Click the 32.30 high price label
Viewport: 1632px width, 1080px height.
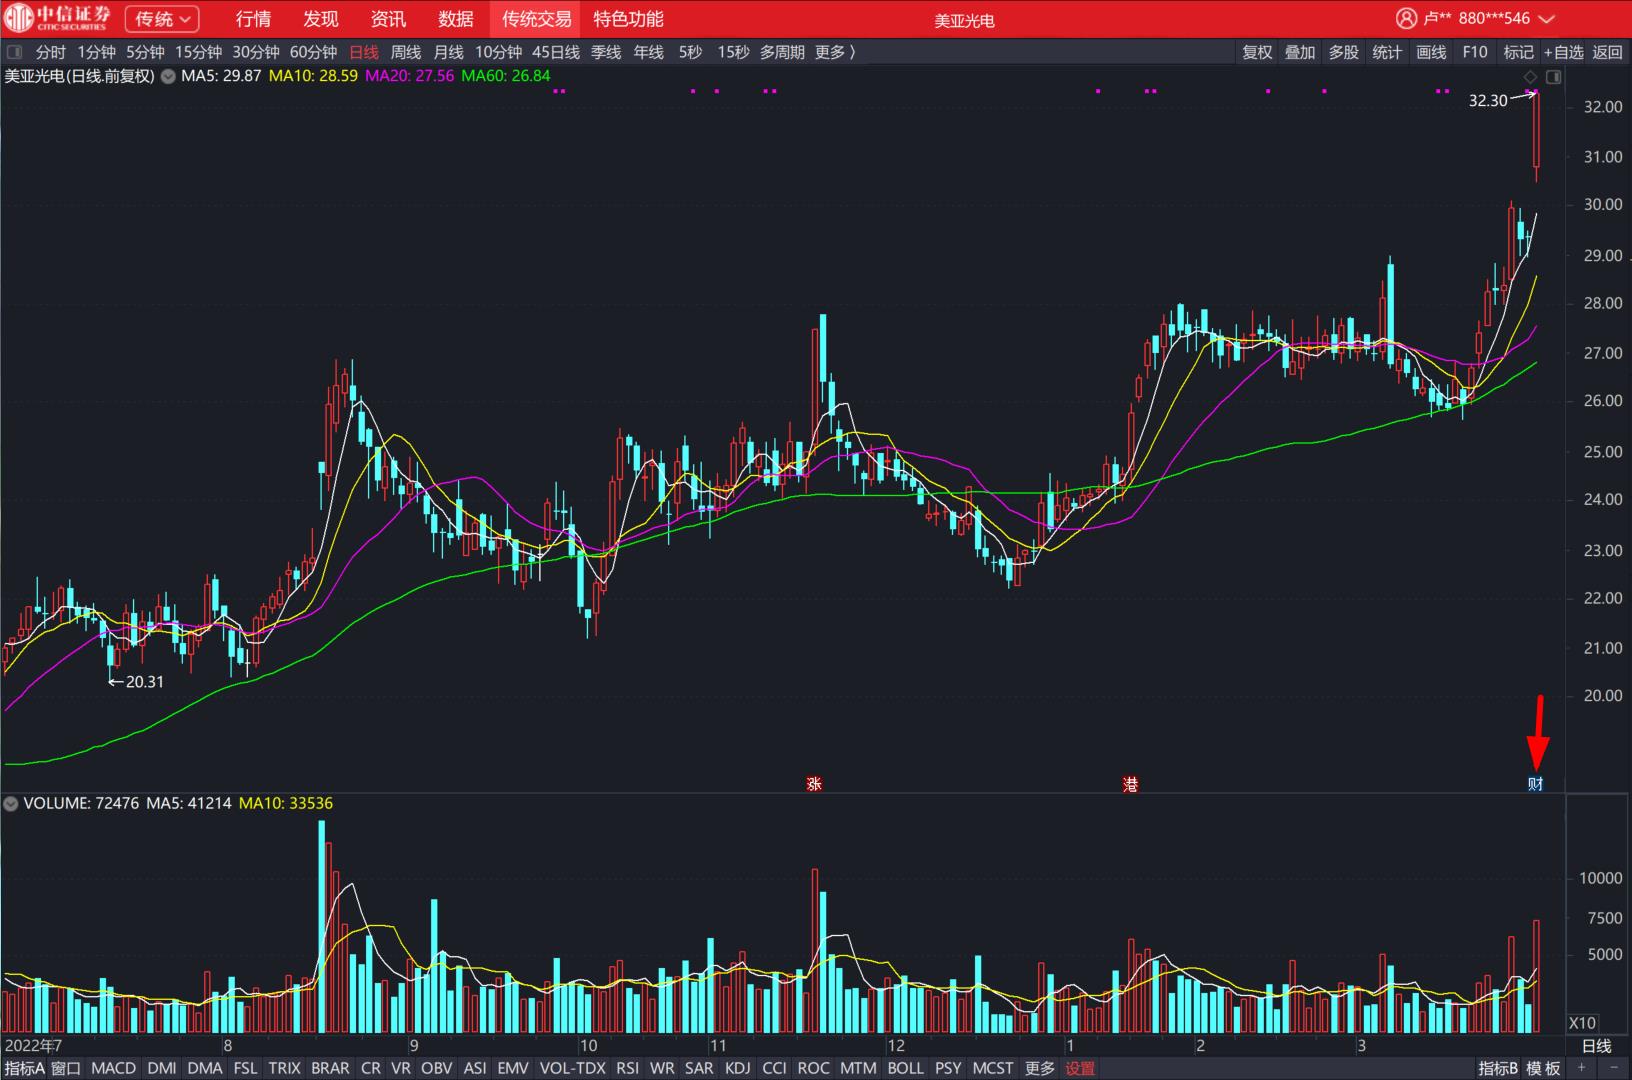pos(1487,100)
